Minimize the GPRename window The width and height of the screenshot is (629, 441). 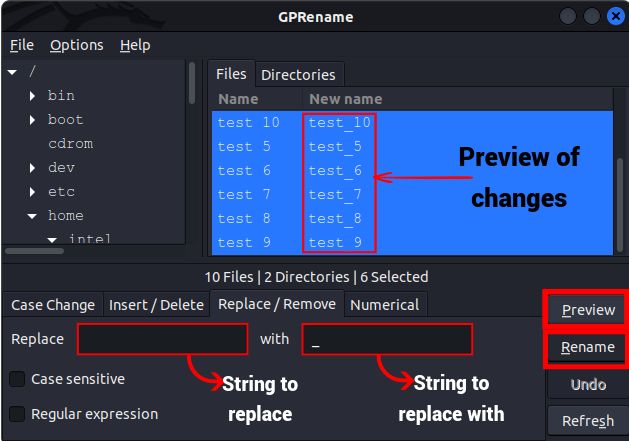click(x=568, y=17)
